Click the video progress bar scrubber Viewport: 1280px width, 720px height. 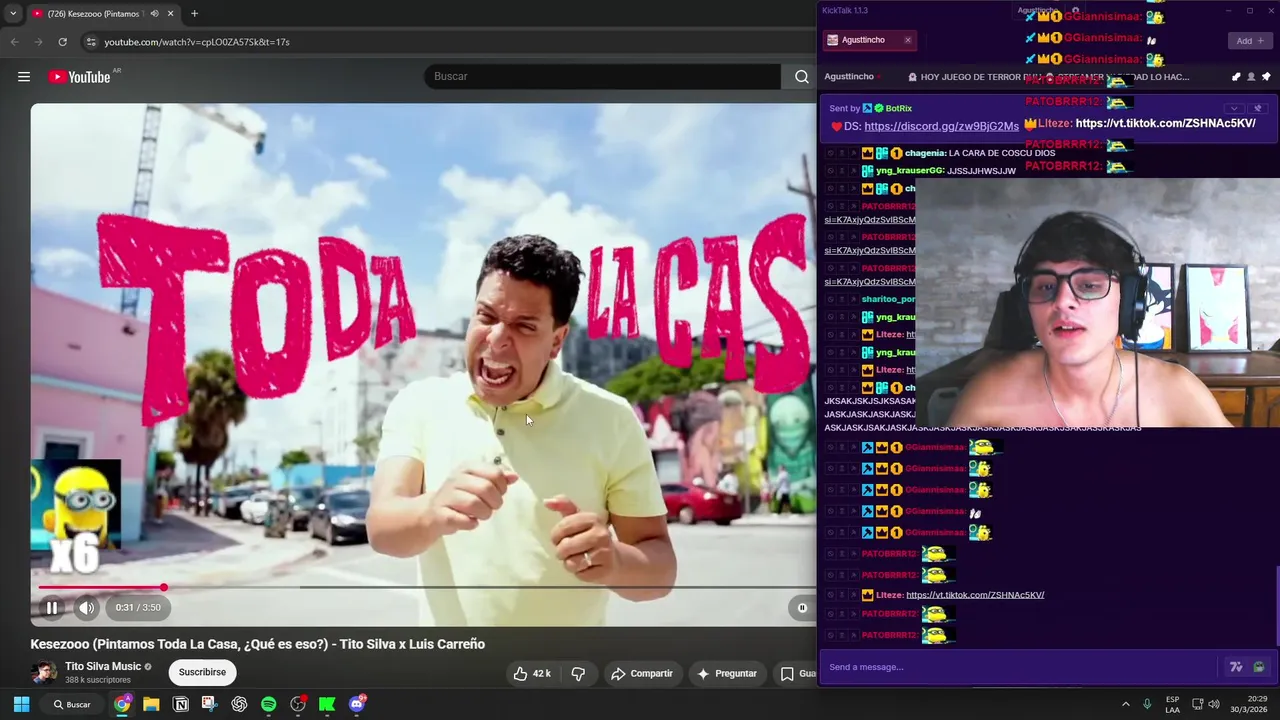(163, 587)
